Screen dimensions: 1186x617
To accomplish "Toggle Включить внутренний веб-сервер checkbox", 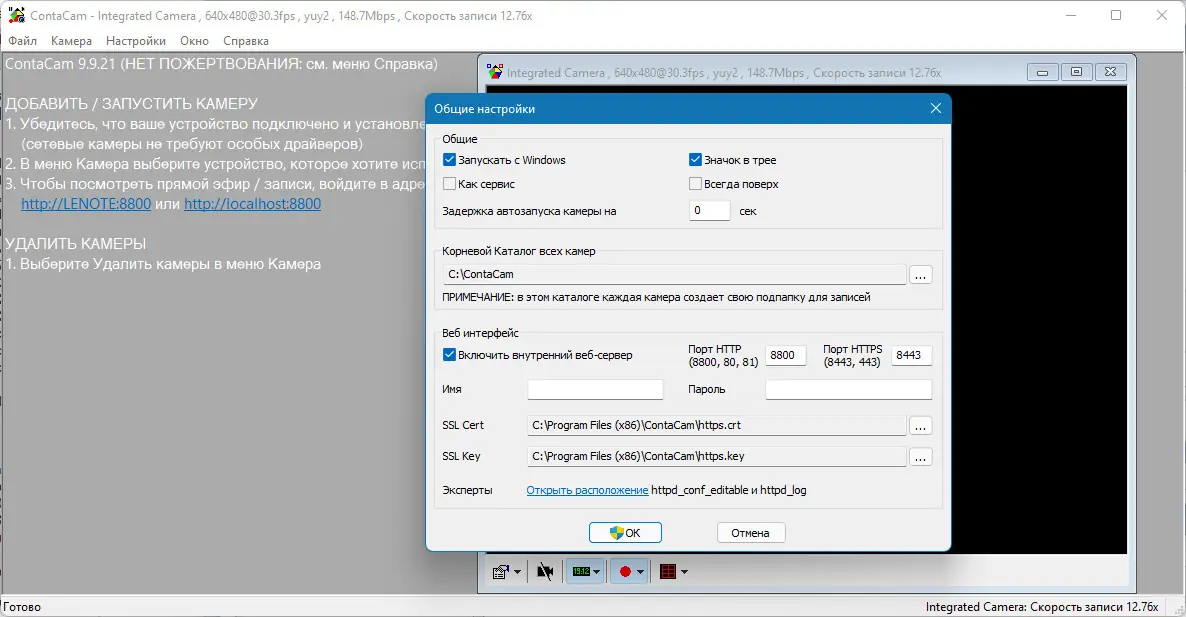I will coord(449,355).
